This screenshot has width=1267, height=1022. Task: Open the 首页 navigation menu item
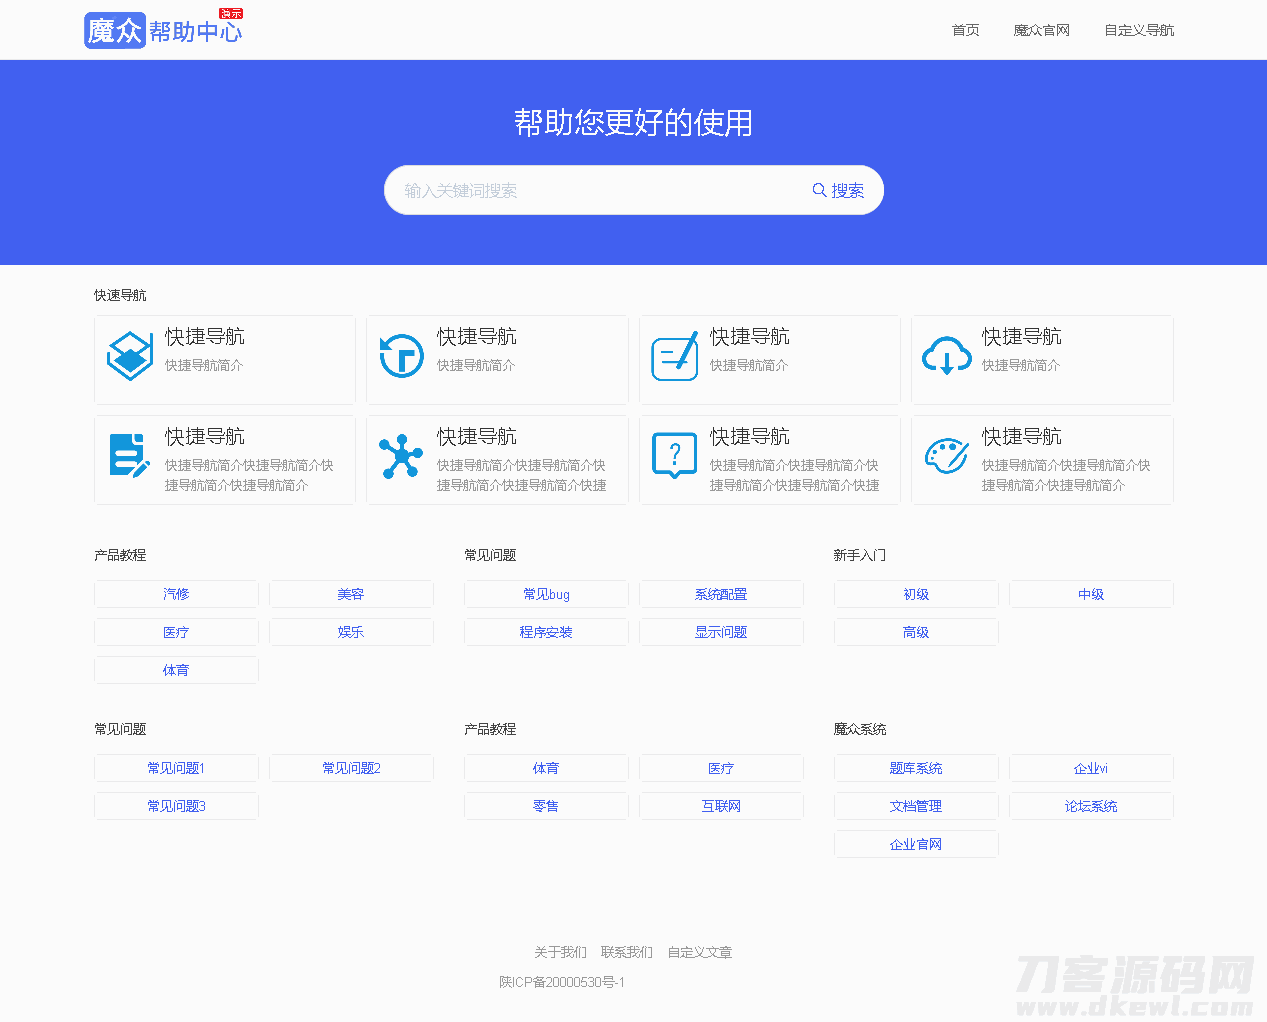coord(965,30)
